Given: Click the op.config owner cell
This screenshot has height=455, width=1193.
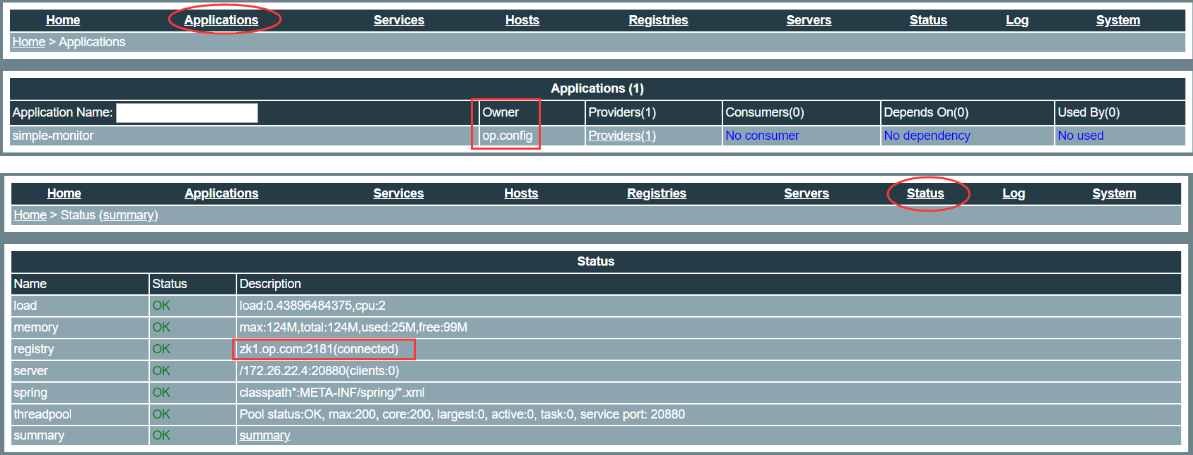Looking at the screenshot, I should click(531, 135).
